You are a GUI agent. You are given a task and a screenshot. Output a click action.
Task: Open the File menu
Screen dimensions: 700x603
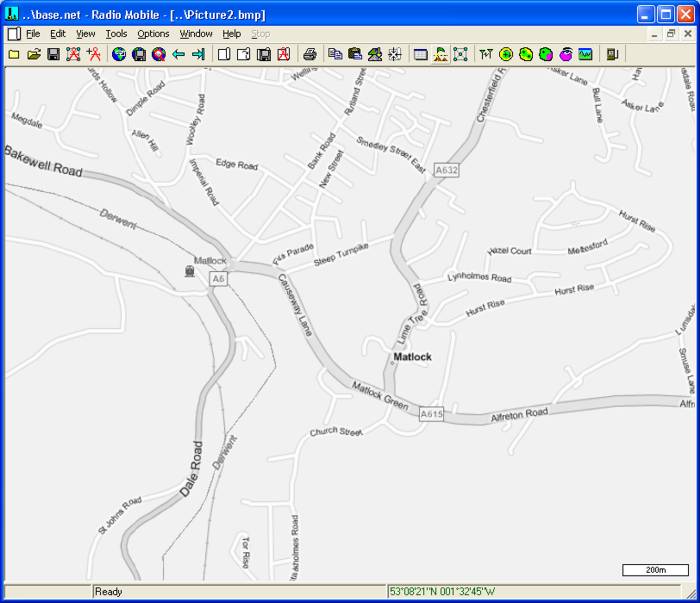tap(33, 34)
